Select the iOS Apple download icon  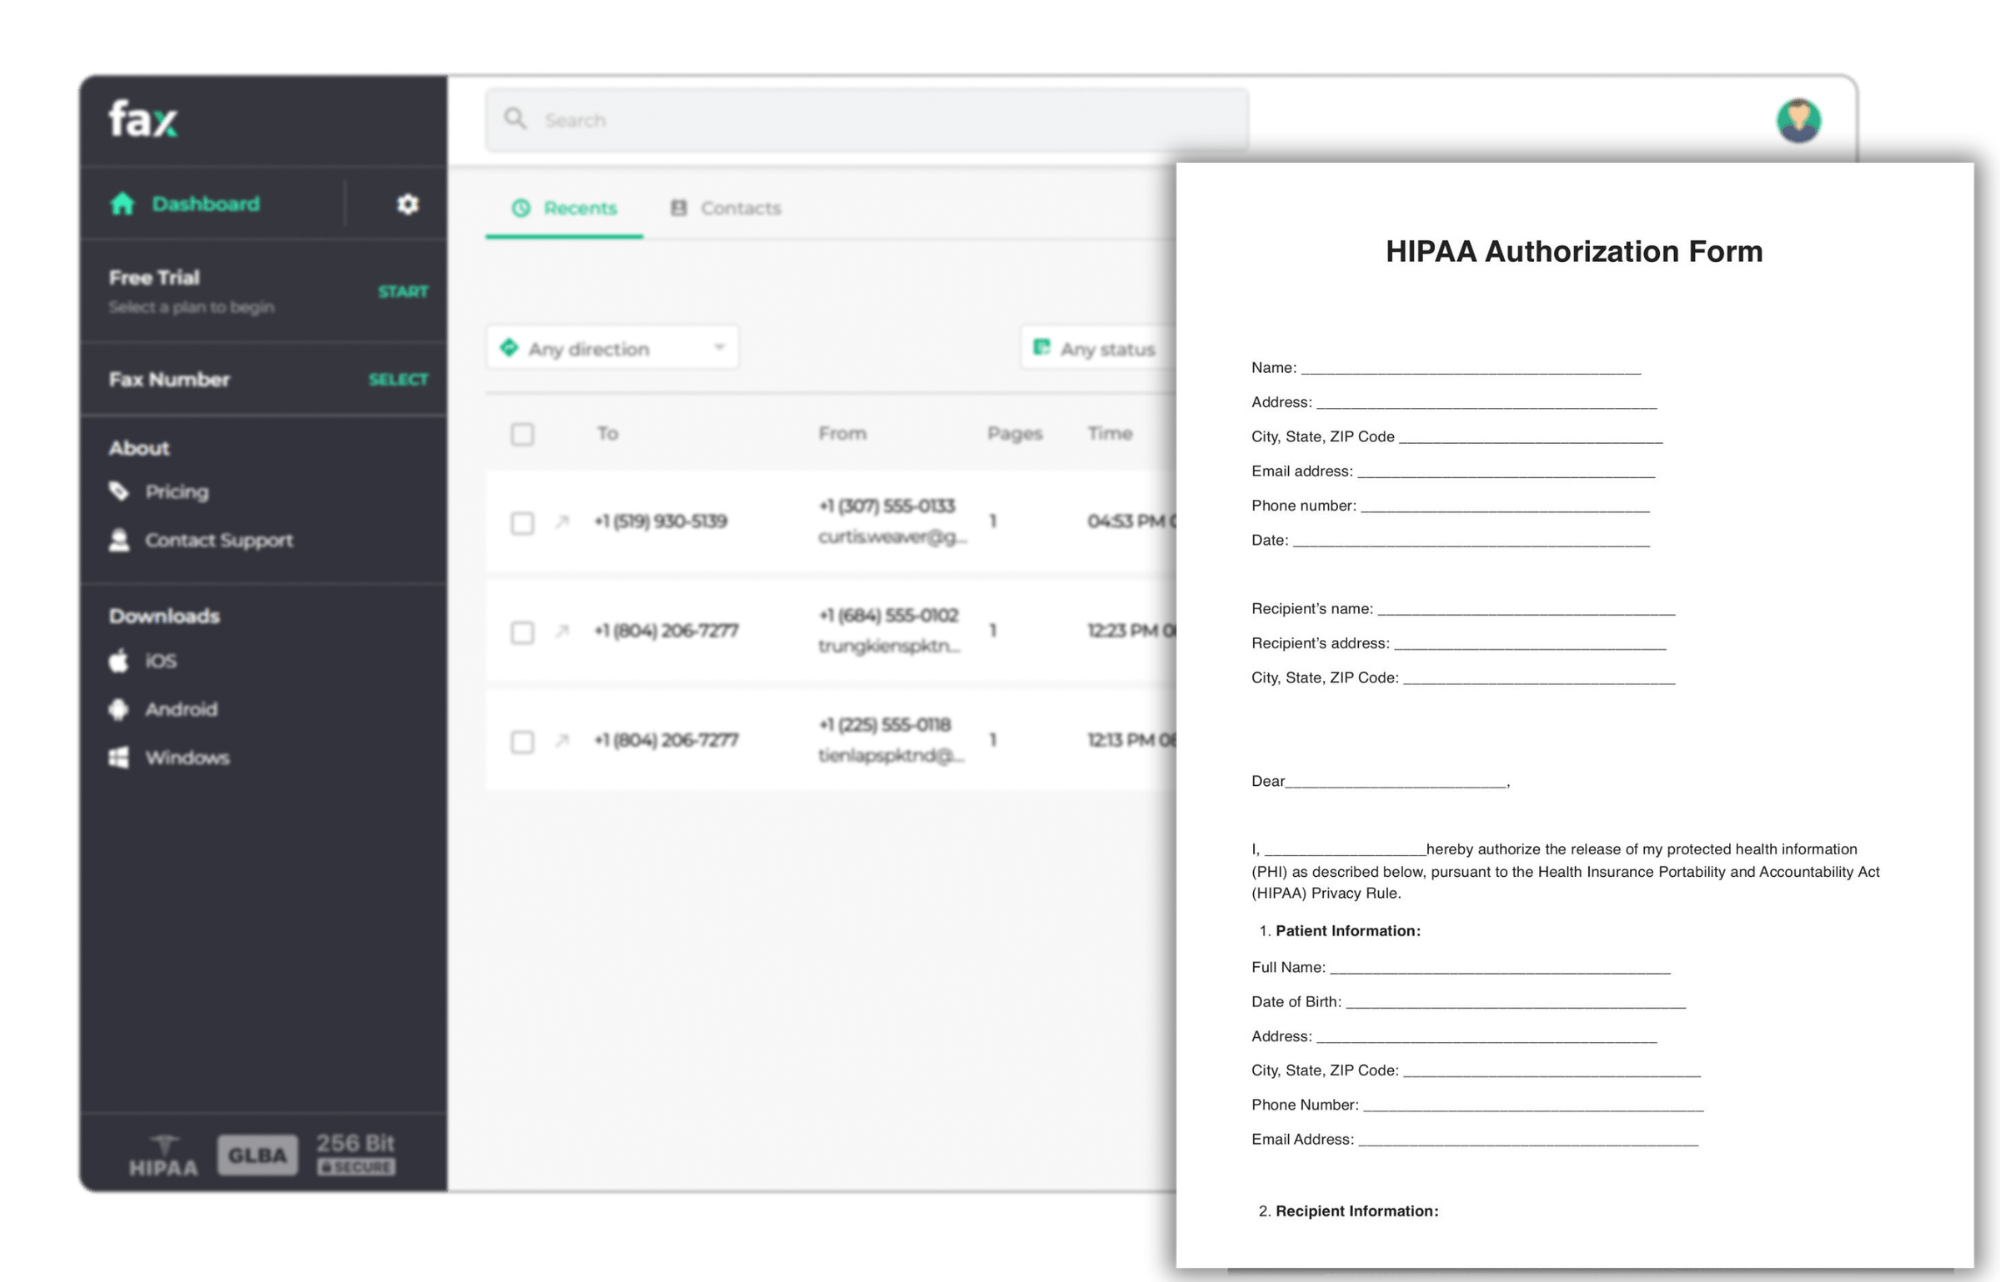tap(117, 661)
